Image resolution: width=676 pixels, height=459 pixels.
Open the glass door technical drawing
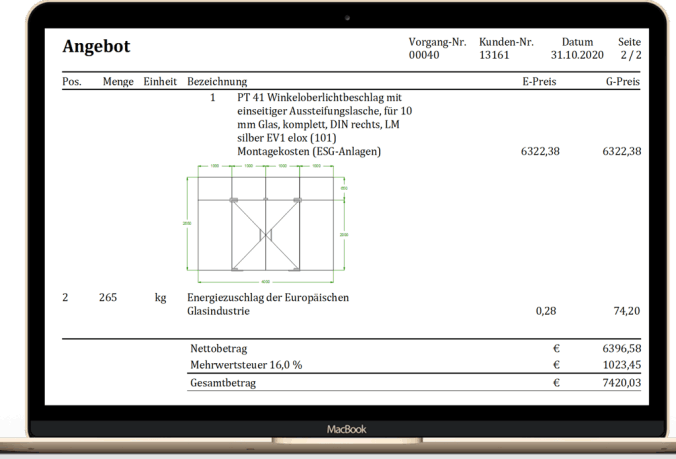coord(266,218)
